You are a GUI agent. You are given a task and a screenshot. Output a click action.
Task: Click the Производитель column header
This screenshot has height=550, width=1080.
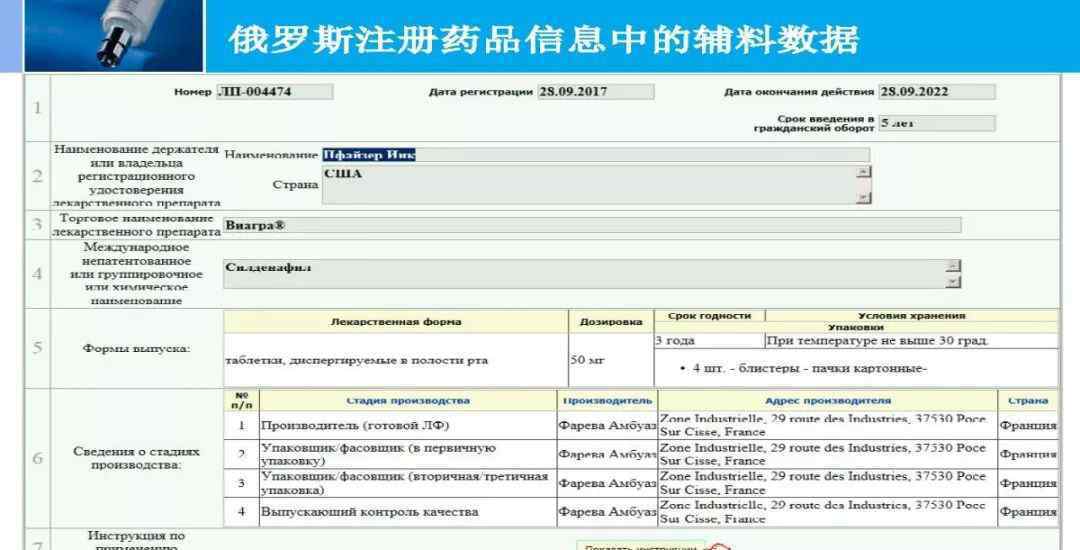click(x=608, y=401)
